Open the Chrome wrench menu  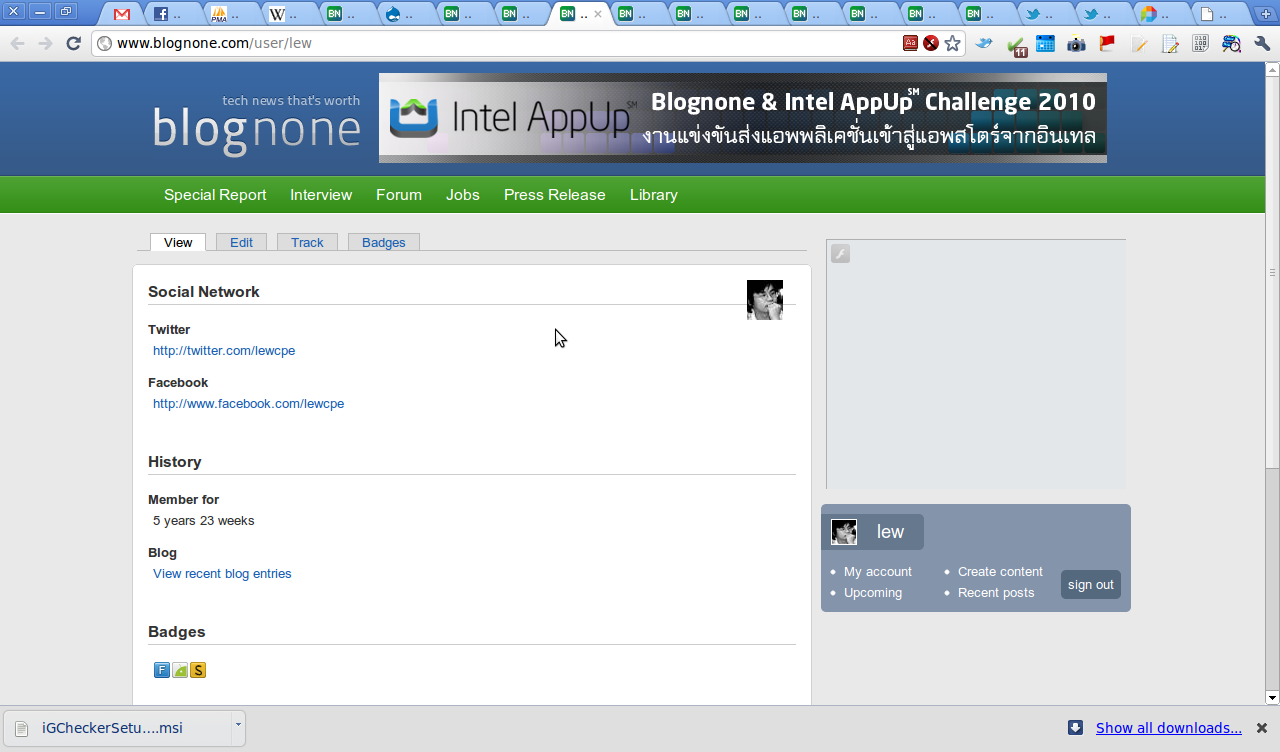coord(1262,43)
